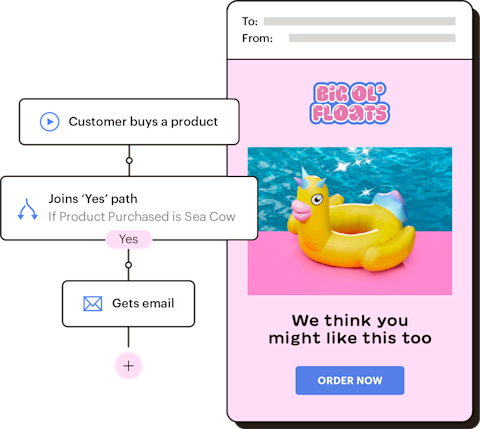
Task: Select the split path branch icon
Action: [x=27, y=209]
